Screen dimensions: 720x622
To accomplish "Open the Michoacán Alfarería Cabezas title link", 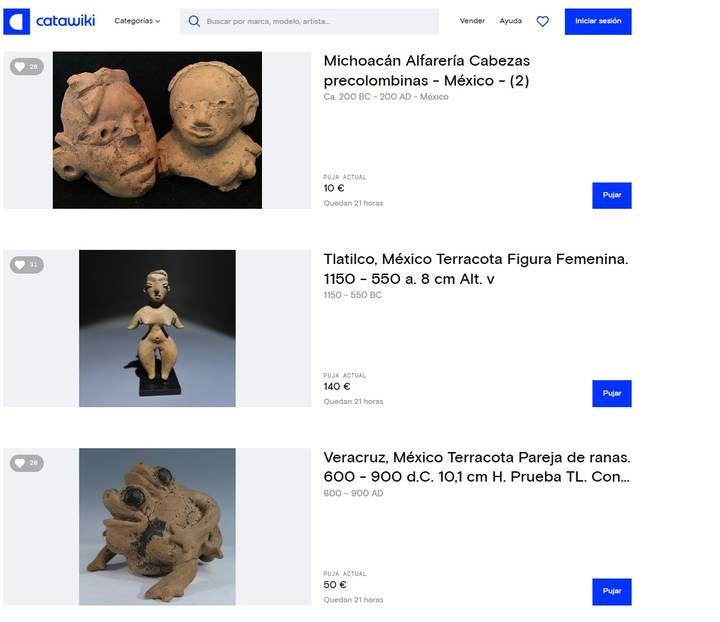I will tap(427, 71).
